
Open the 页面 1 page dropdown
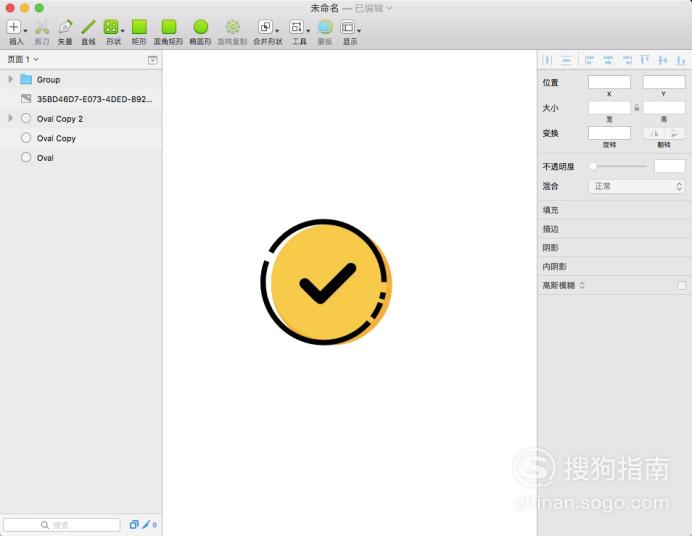[23, 59]
